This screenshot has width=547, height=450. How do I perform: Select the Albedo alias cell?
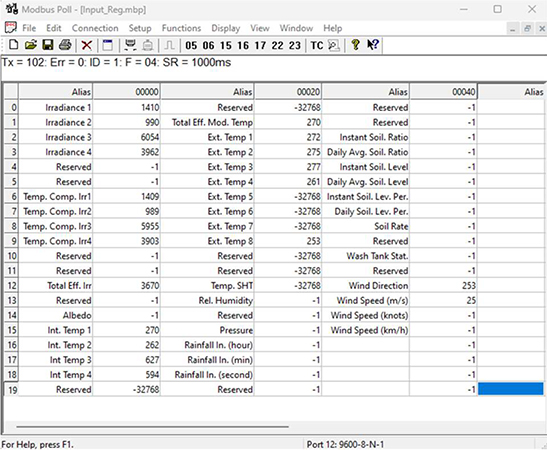click(56, 315)
